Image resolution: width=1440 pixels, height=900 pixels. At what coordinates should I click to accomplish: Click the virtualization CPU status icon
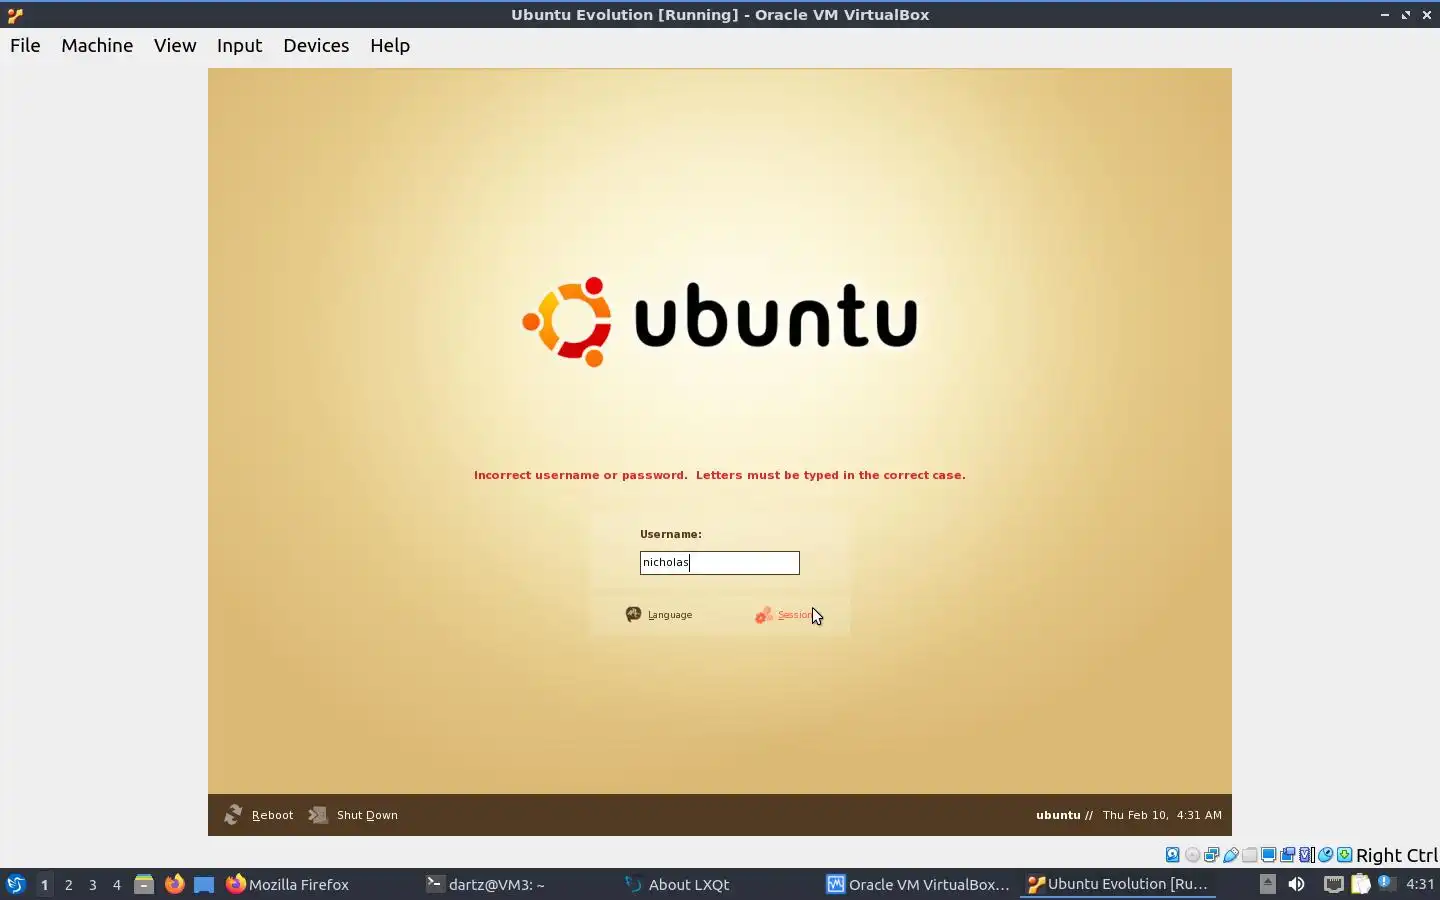pyautogui.click(x=1306, y=855)
